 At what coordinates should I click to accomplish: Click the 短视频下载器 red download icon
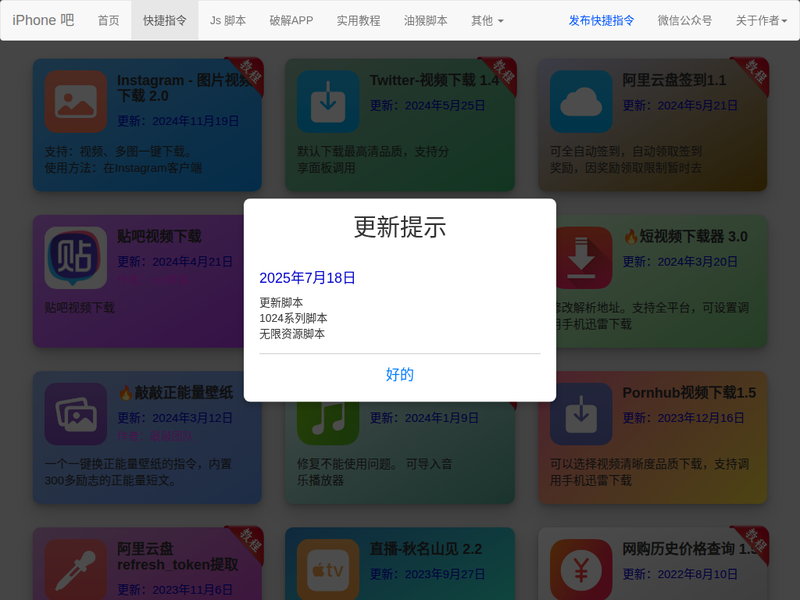[x=581, y=257]
